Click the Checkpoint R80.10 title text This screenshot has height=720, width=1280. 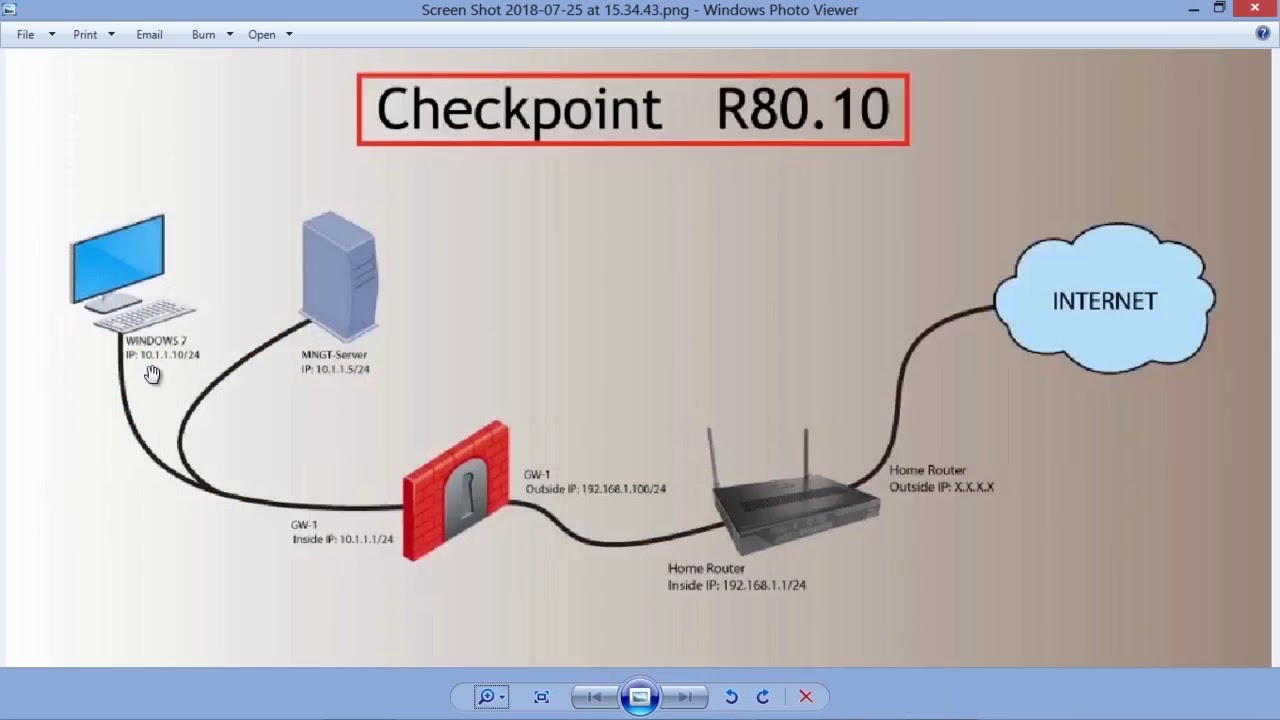633,109
